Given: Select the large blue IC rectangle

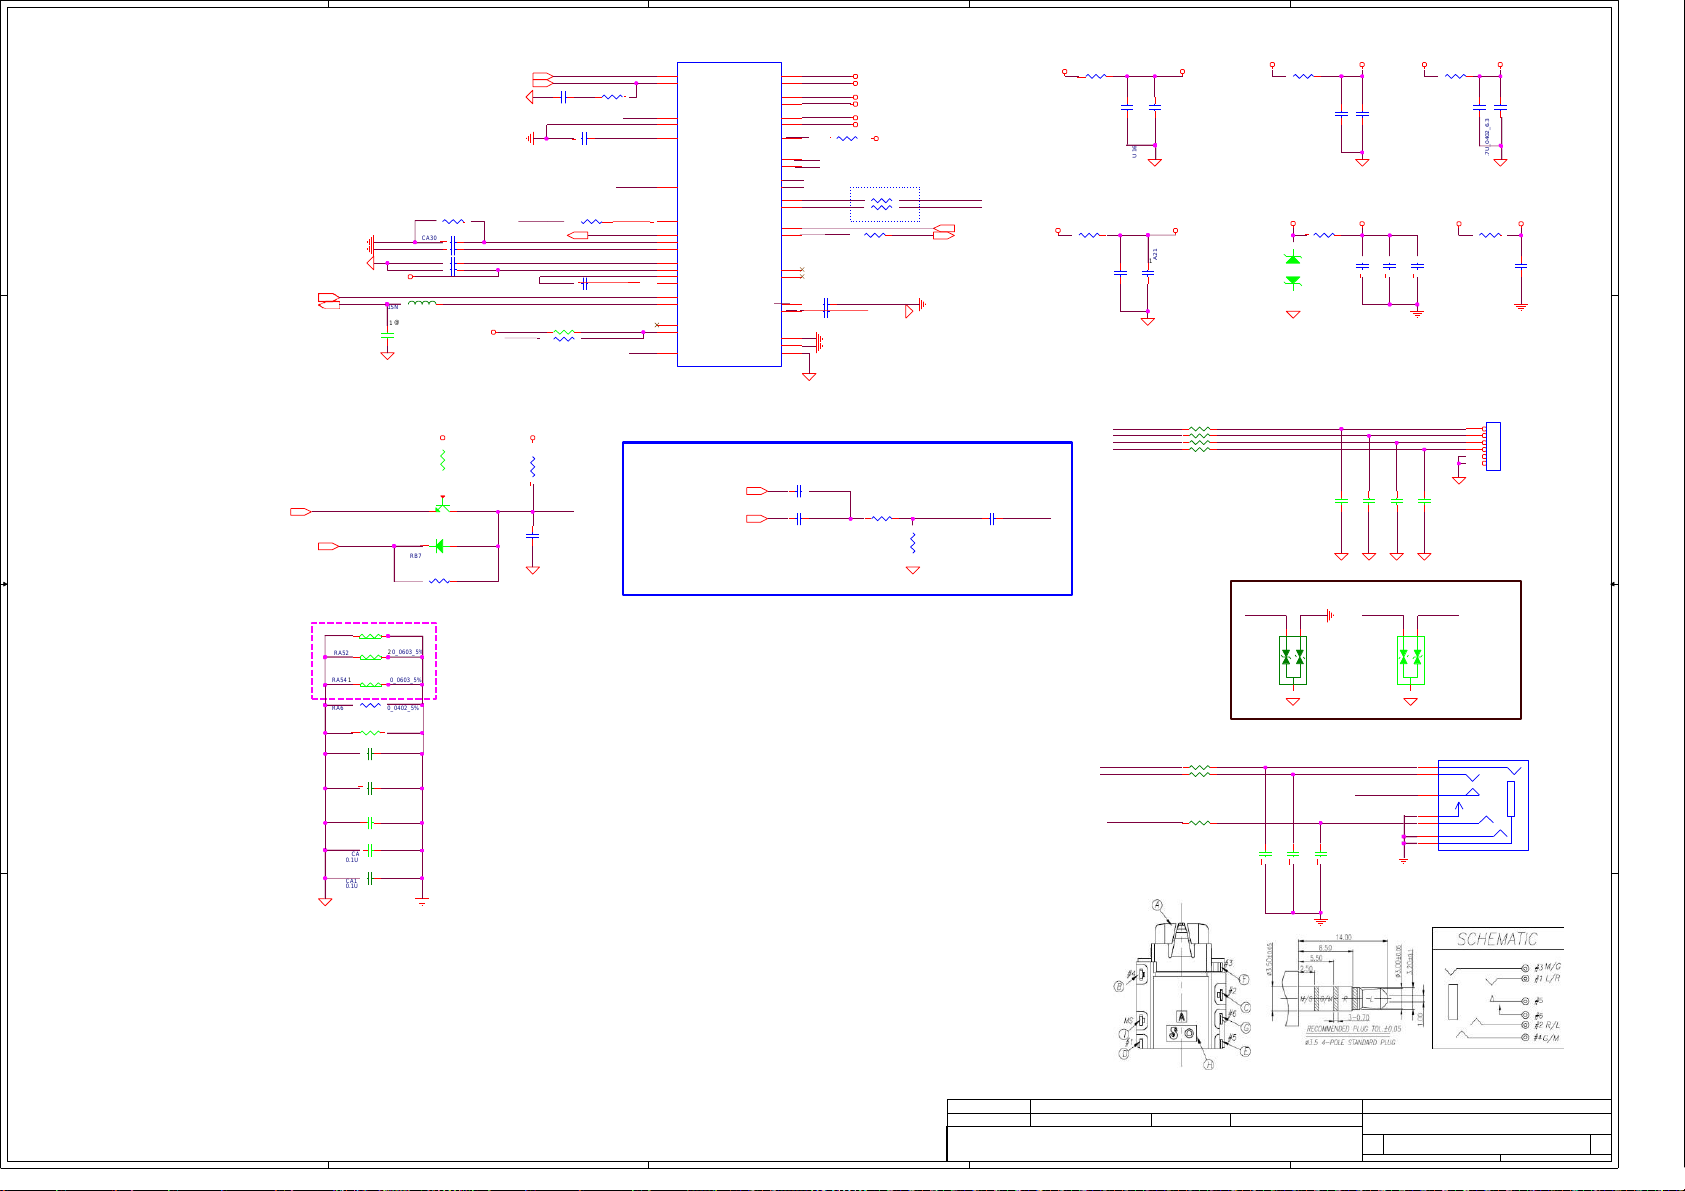Looking at the screenshot, I should [729, 214].
